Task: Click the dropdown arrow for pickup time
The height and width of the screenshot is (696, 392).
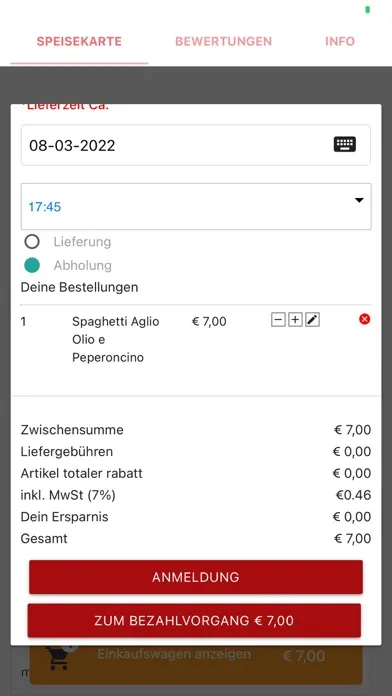Action: point(359,200)
